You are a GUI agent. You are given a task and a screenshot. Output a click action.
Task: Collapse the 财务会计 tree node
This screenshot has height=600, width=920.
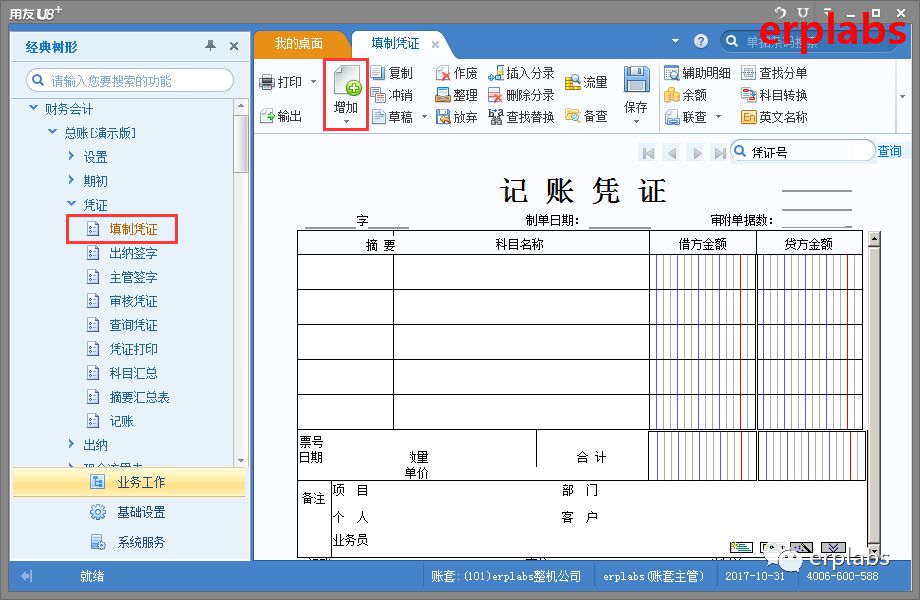point(33,108)
